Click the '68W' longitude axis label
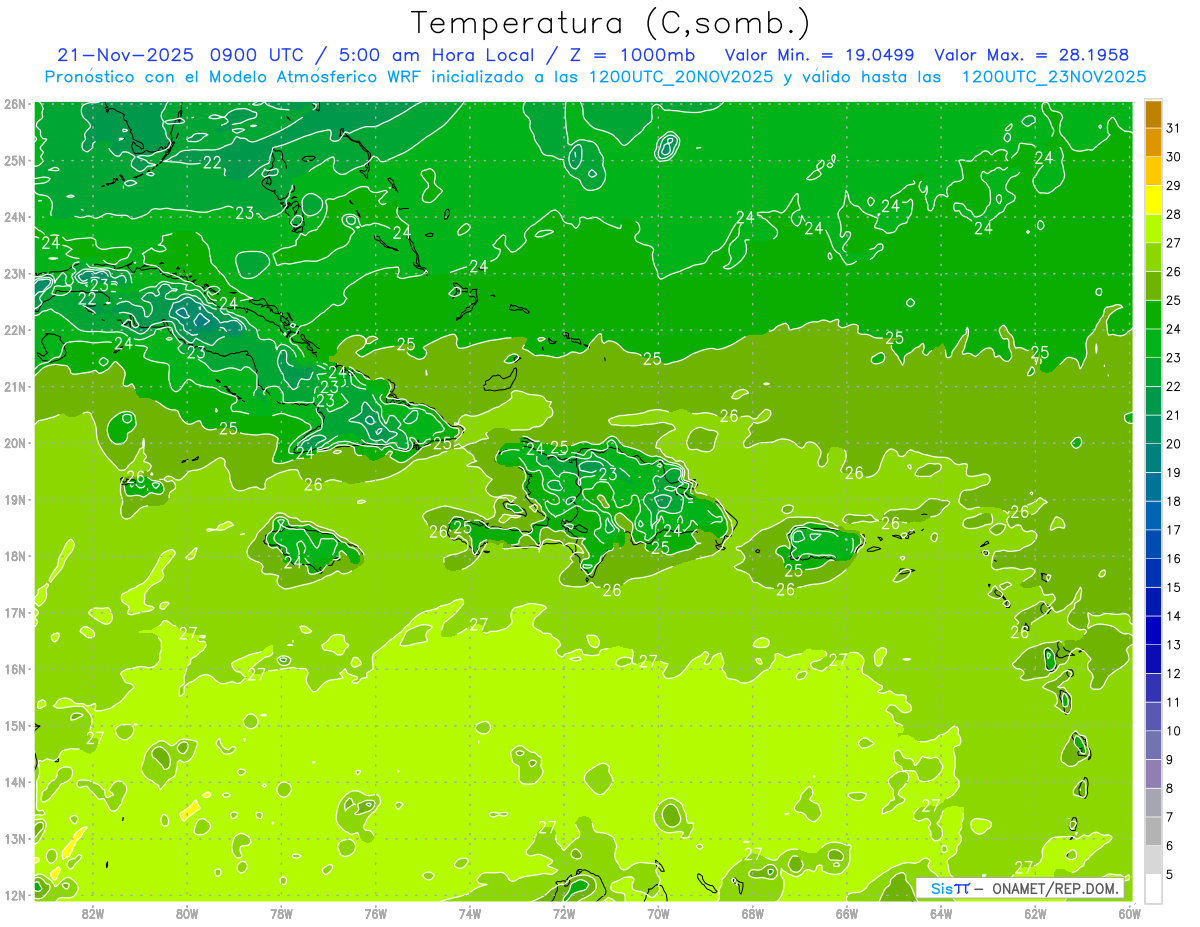This screenshot has width=1200, height=927. pos(752,913)
